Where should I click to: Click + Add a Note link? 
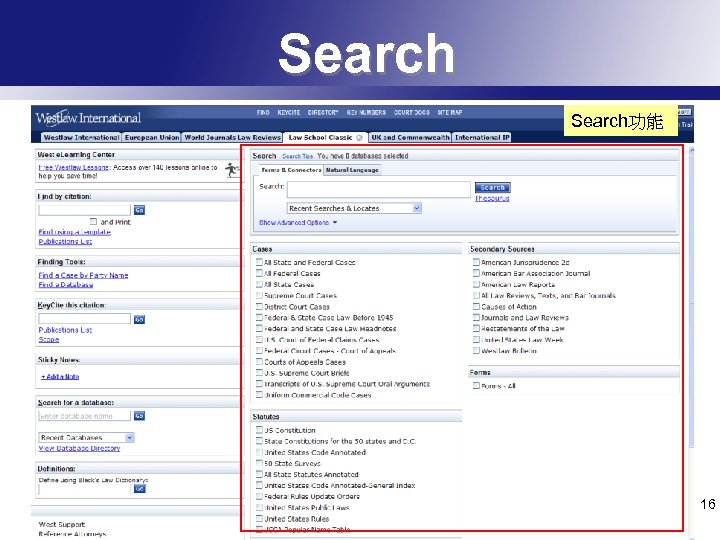pyautogui.click(x=60, y=377)
